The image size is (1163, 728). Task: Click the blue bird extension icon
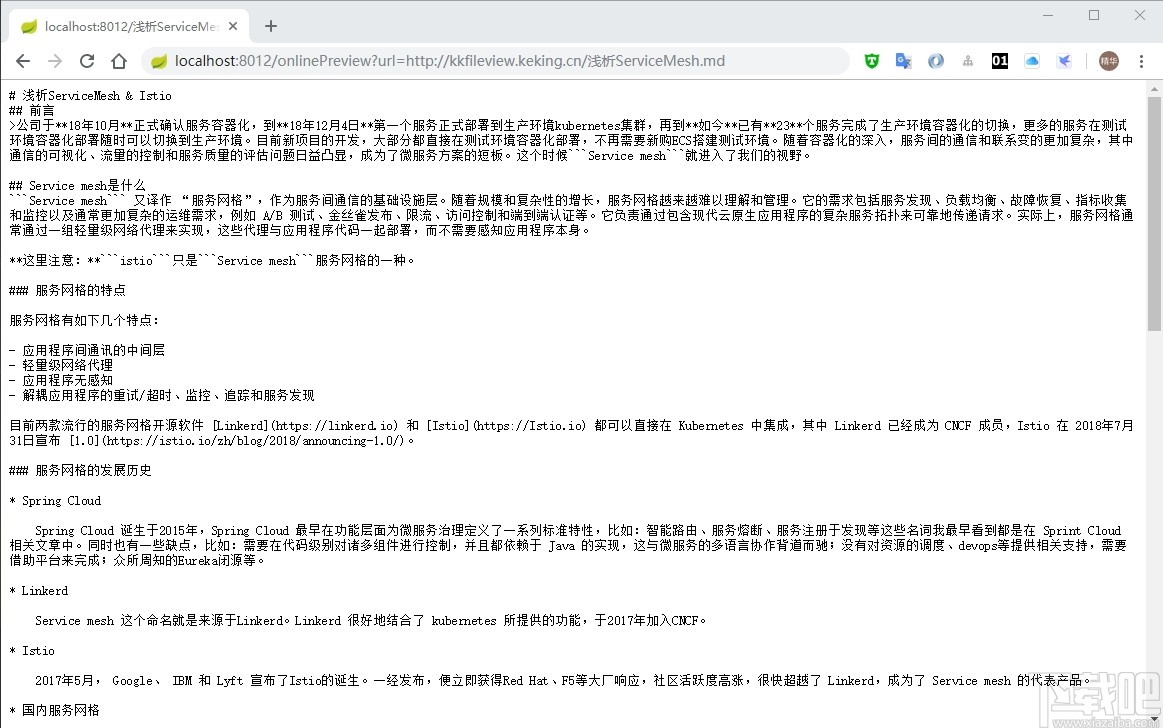(1064, 60)
